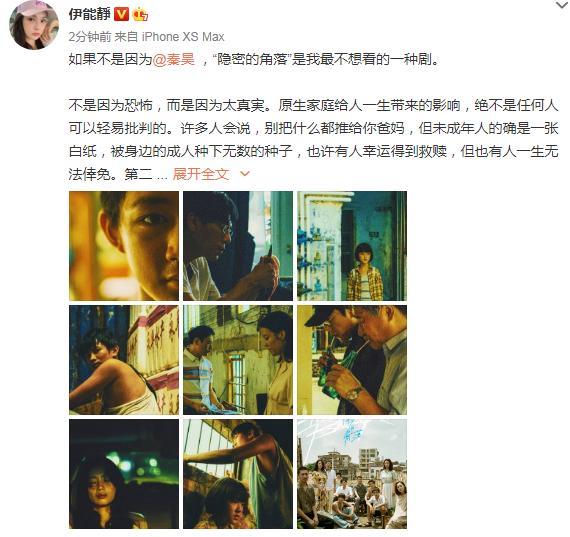The width and height of the screenshot is (570, 537).
Task: Open man holding knife photo
Action: point(238,246)
